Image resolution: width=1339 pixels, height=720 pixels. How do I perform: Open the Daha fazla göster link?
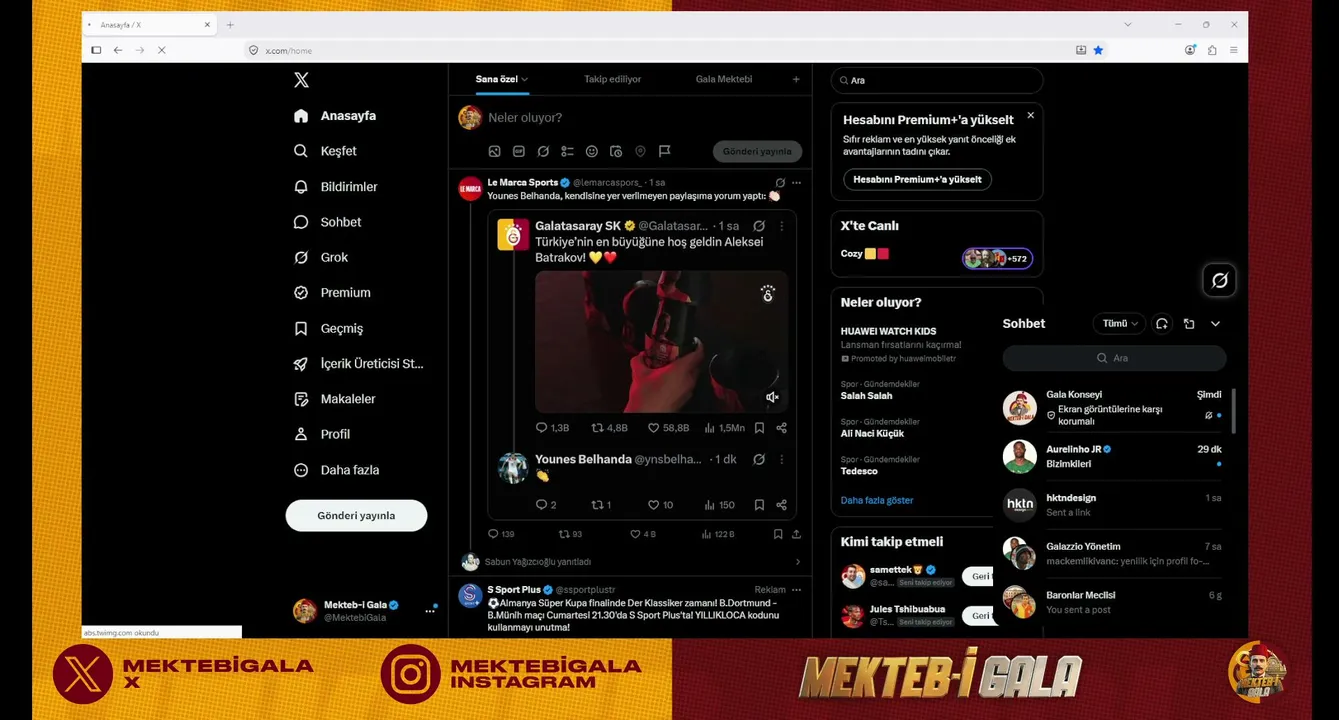[x=877, y=500]
